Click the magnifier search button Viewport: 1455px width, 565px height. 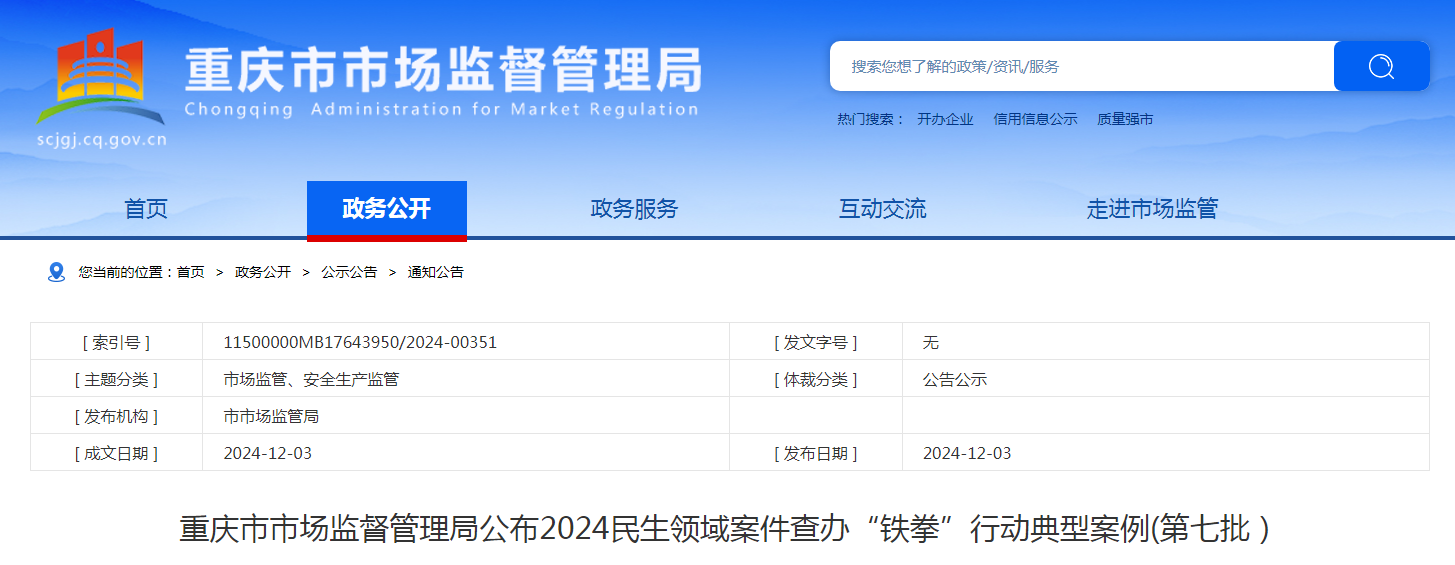pos(1381,66)
